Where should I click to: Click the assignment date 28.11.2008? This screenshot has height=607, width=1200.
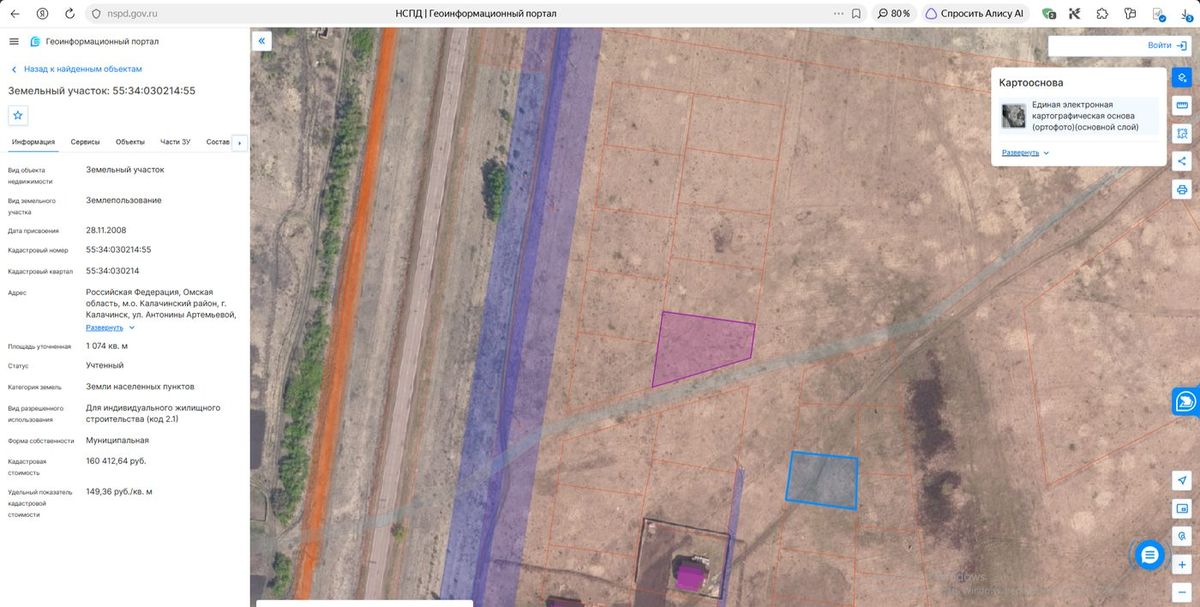click(x=106, y=231)
